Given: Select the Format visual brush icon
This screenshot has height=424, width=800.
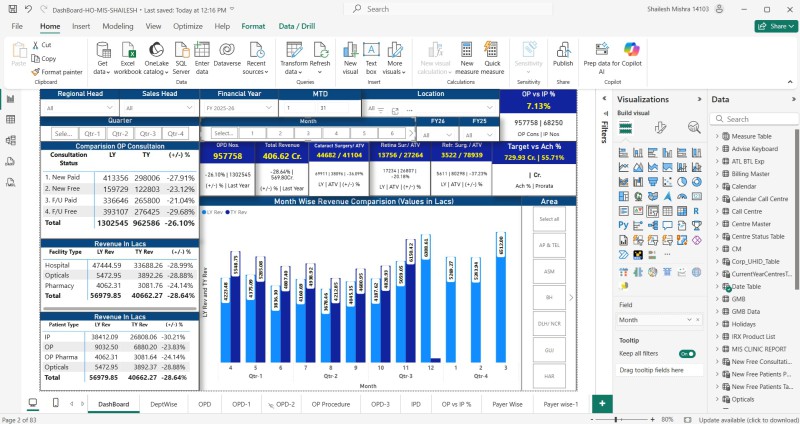Looking at the screenshot, I should 660,127.
